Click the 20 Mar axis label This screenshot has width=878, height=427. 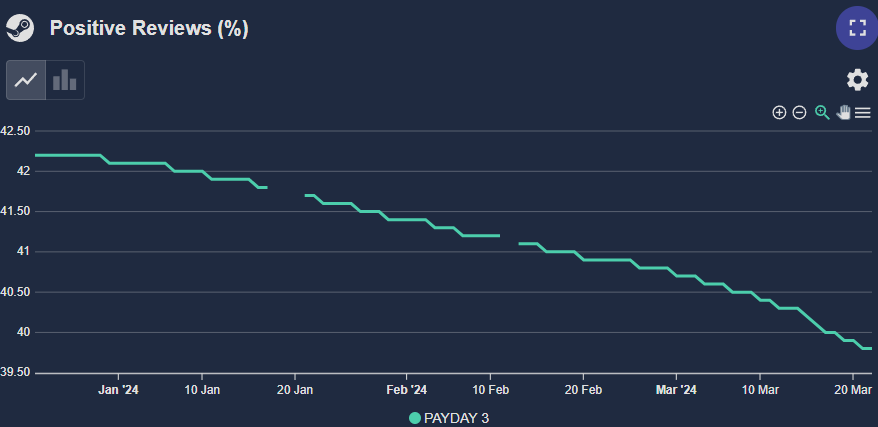pos(853,390)
